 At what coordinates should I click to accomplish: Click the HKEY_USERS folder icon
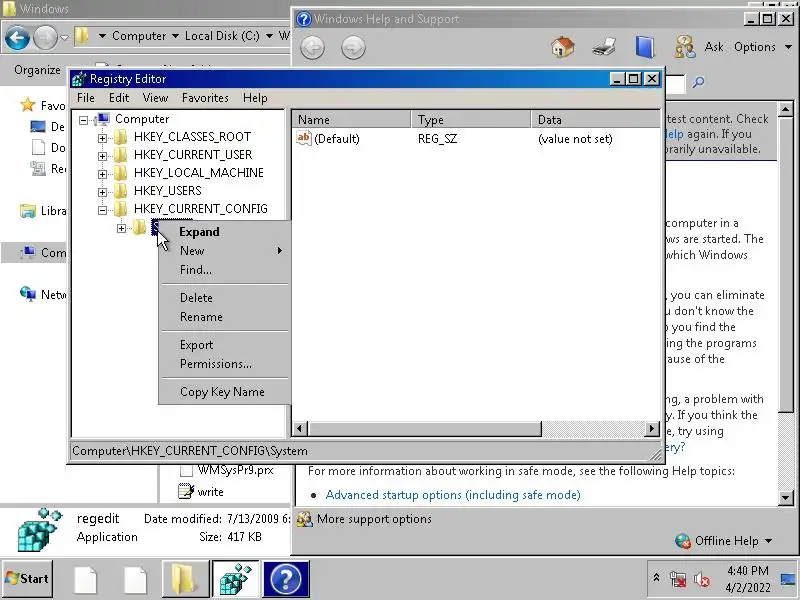point(120,191)
